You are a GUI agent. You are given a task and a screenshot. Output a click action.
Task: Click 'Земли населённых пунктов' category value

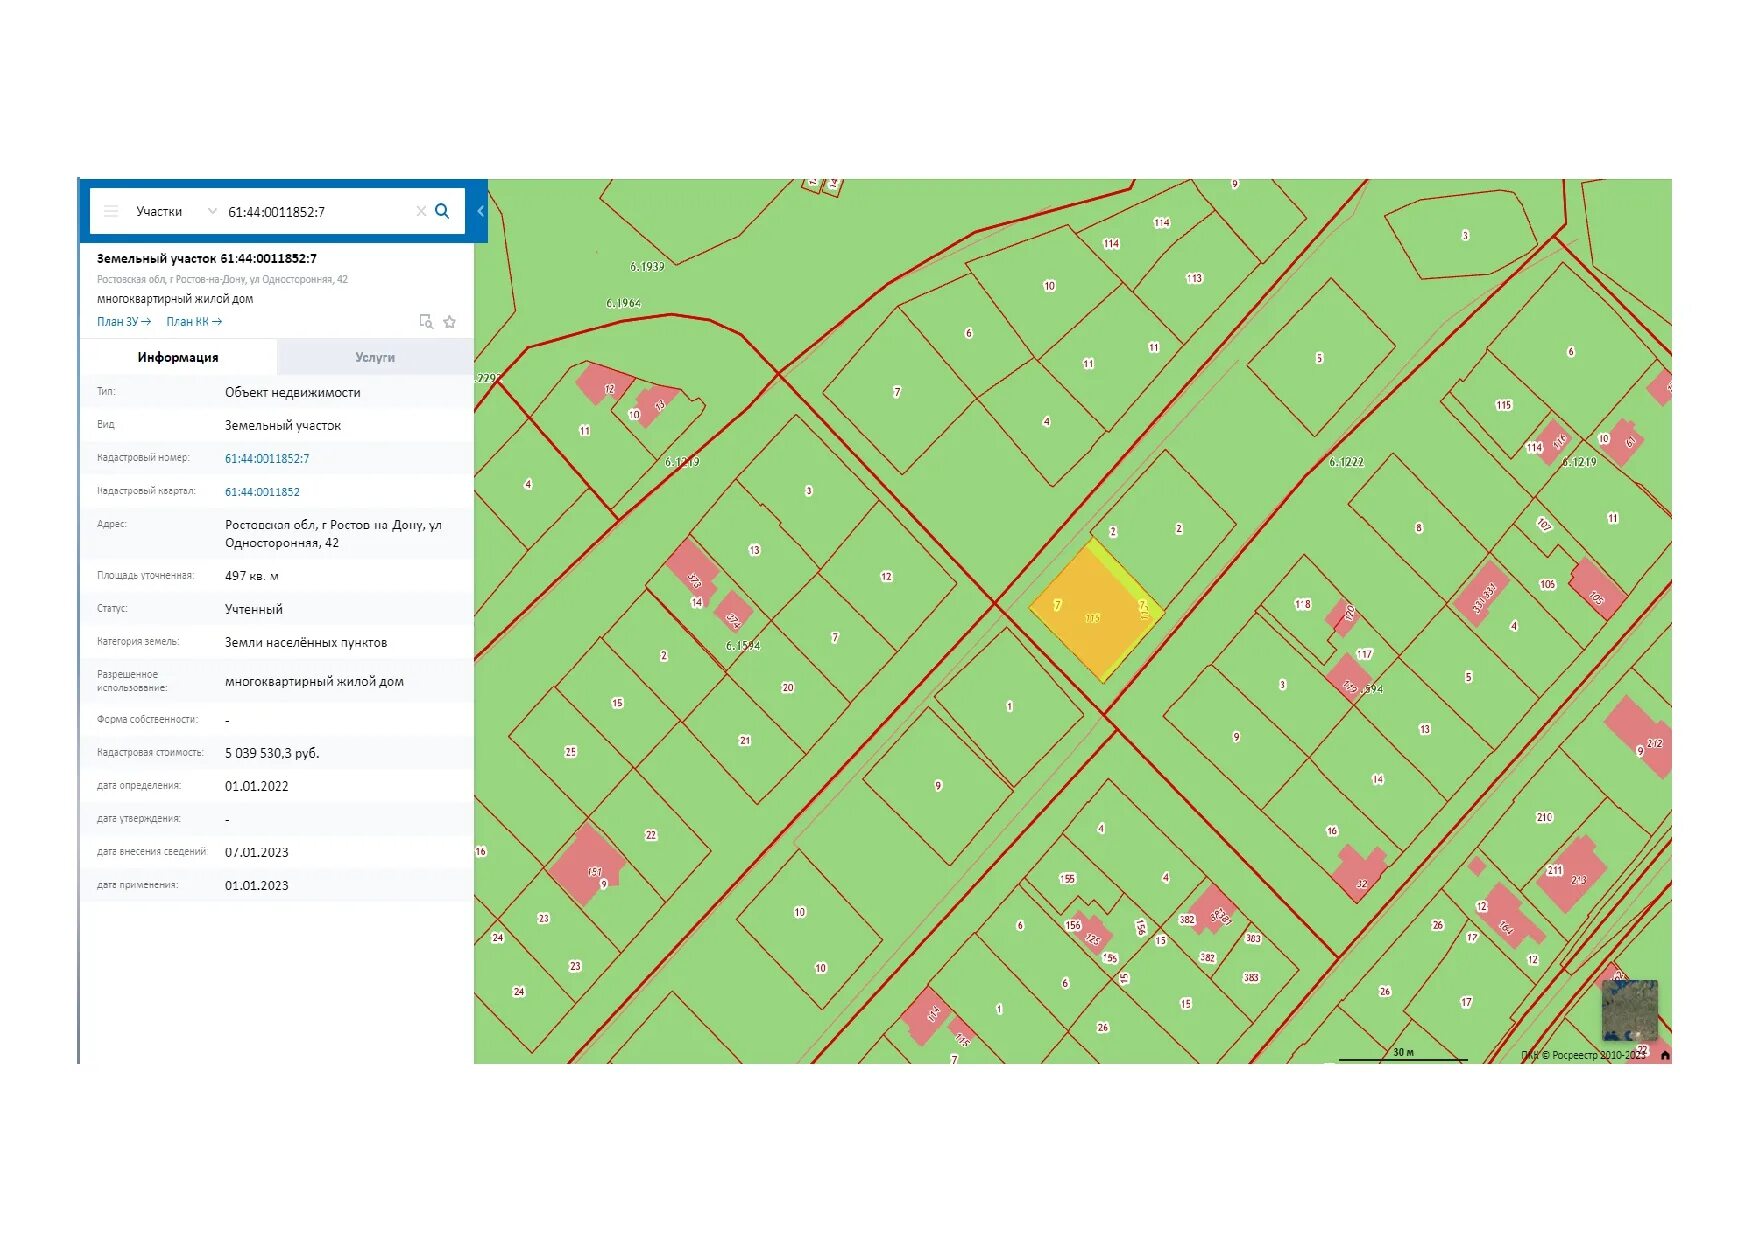point(306,642)
